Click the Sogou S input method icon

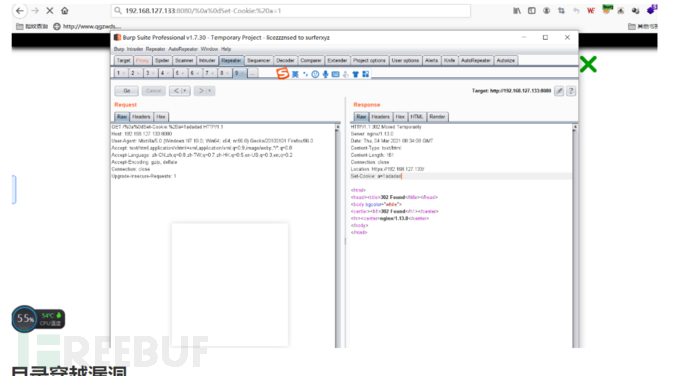(x=283, y=74)
